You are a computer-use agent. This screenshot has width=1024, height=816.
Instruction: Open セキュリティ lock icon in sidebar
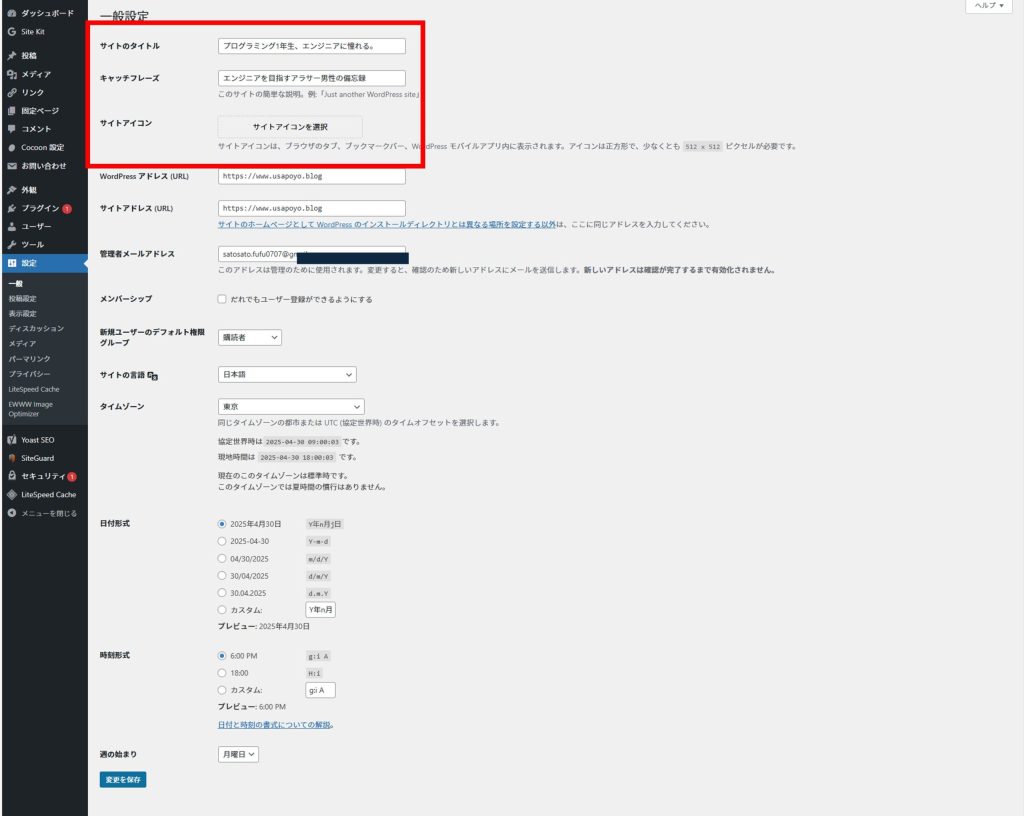tap(11, 476)
